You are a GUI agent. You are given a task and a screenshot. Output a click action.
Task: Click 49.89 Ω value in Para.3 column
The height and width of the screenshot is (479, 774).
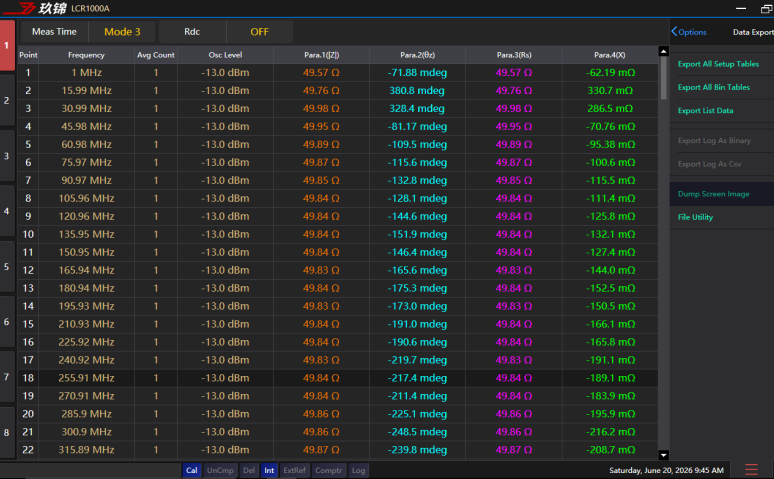pyautogui.click(x=514, y=144)
